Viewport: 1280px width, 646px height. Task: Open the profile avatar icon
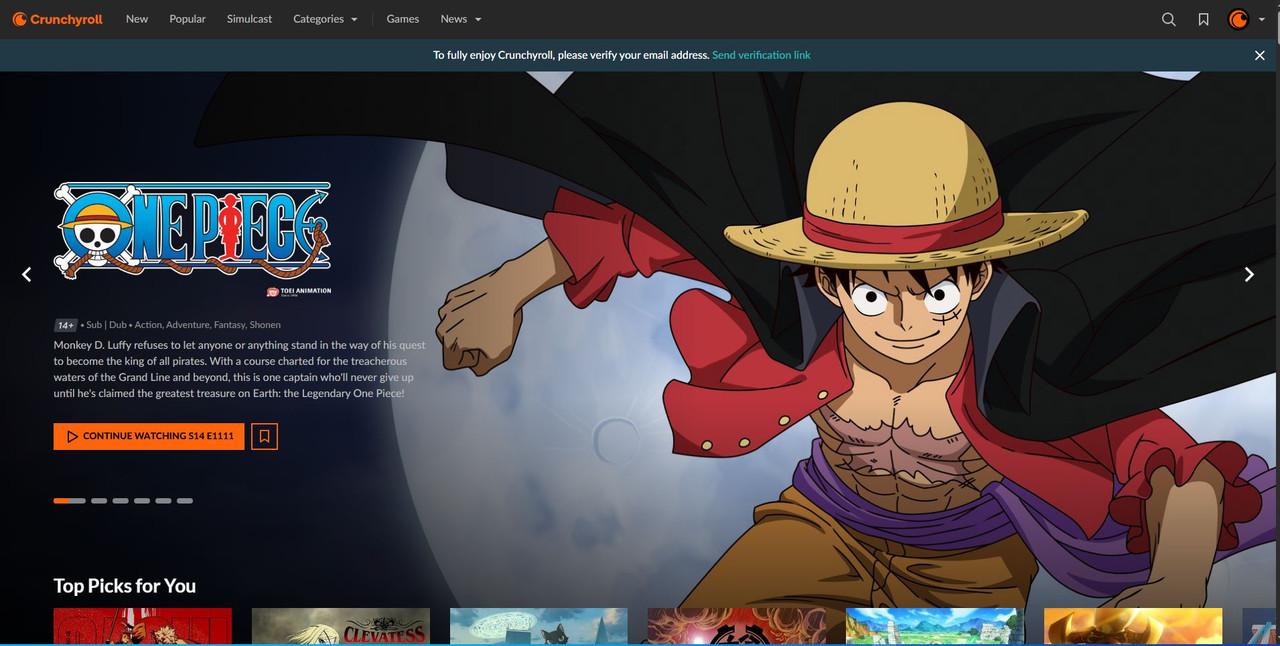[1238, 19]
